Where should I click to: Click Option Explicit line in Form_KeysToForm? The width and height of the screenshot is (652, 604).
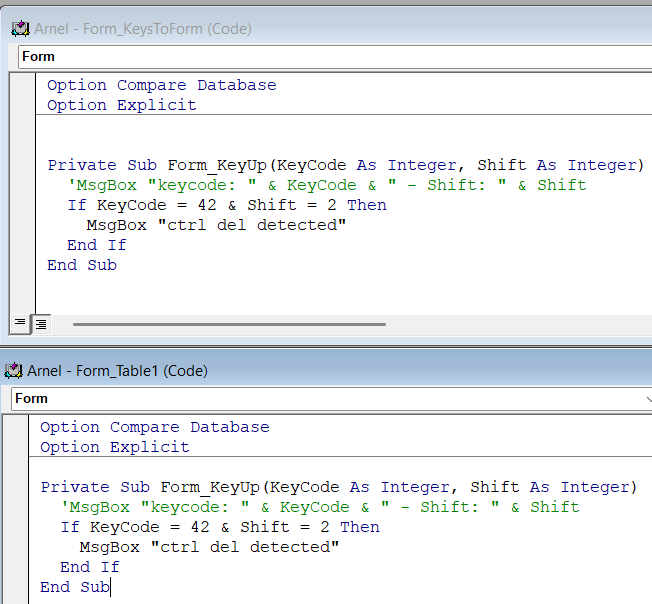(x=122, y=105)
